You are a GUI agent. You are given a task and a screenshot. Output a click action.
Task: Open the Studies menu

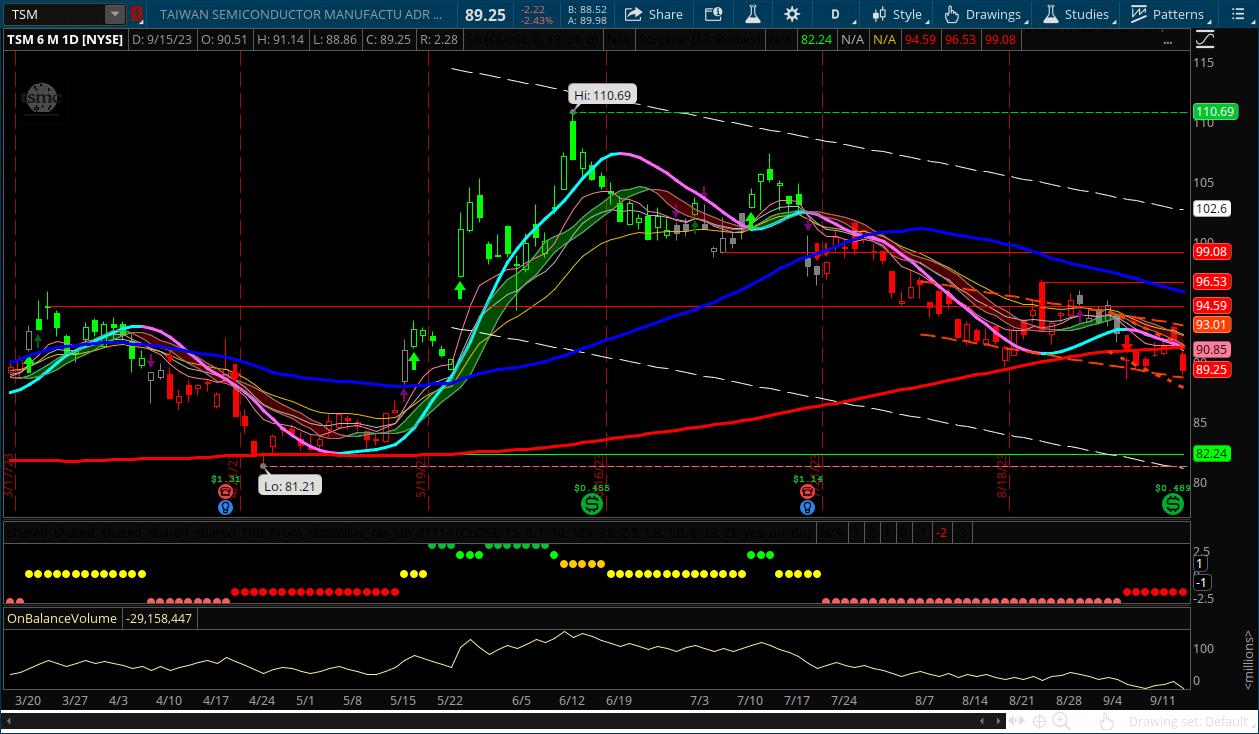tap(1076, 14)
